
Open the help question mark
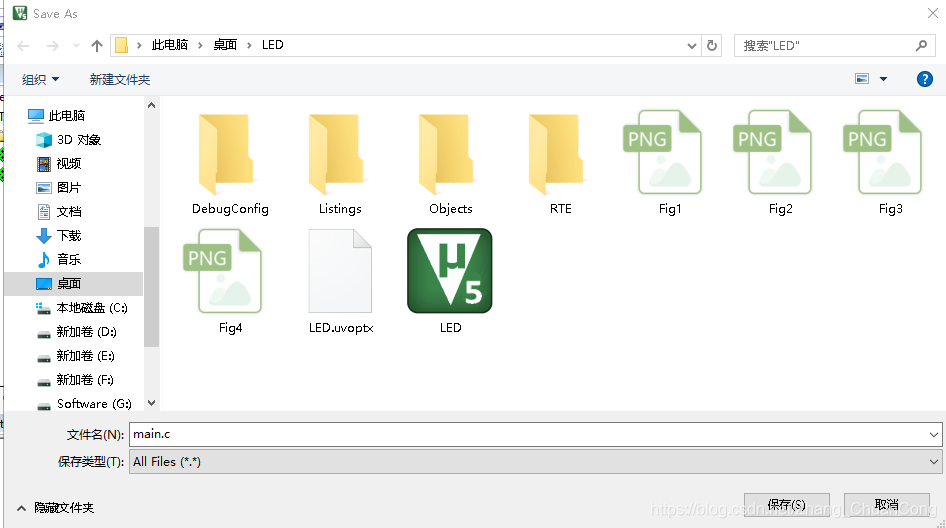tap(924, 79)
